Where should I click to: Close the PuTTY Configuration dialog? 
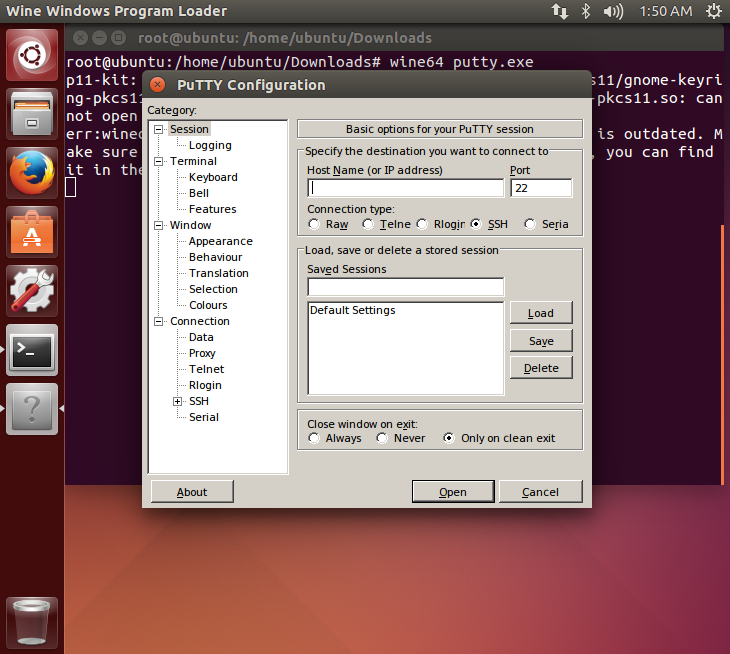pos(158,85)
